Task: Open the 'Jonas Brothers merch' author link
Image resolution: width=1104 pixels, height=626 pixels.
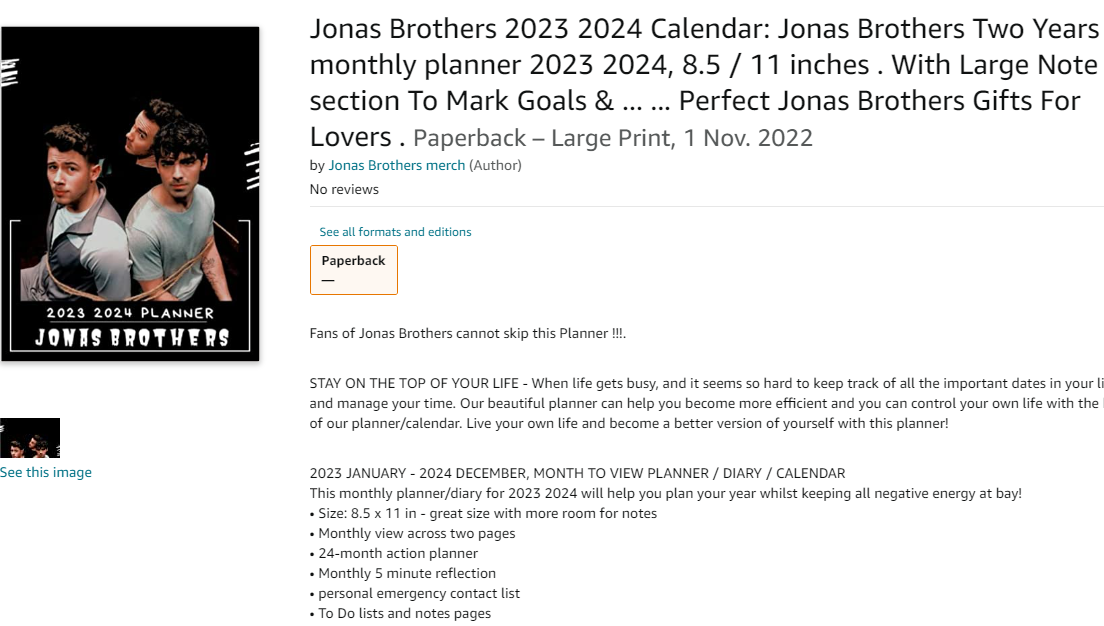Action: pos(397,165)
